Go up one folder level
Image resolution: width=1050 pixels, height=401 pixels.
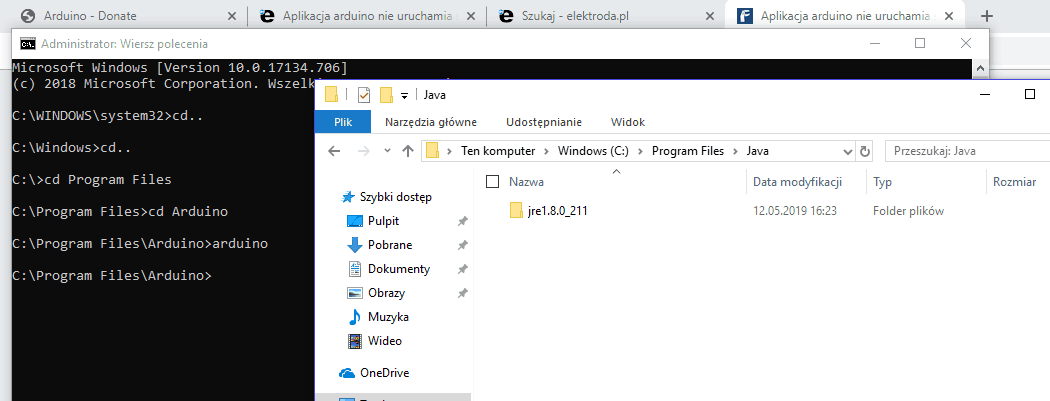(407, 151)
